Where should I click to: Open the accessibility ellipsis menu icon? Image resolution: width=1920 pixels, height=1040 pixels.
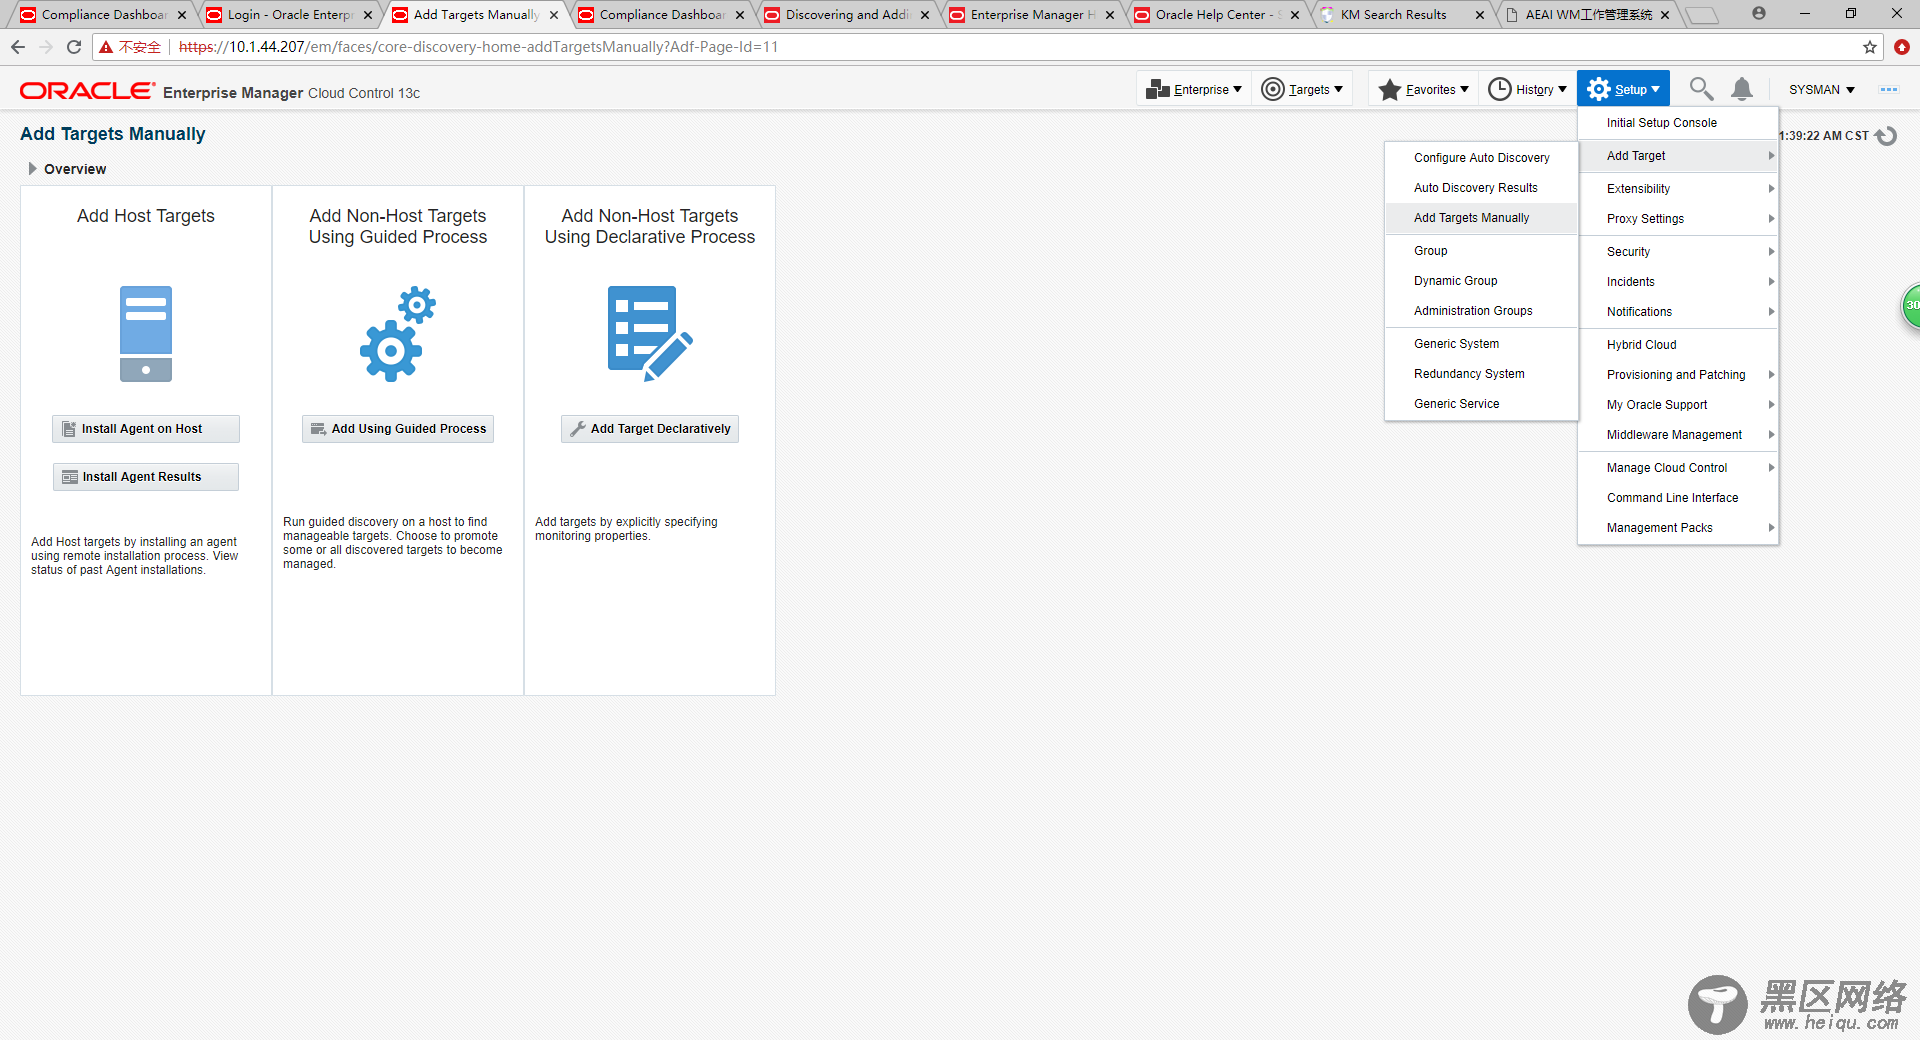click(x=1889, y=89)
